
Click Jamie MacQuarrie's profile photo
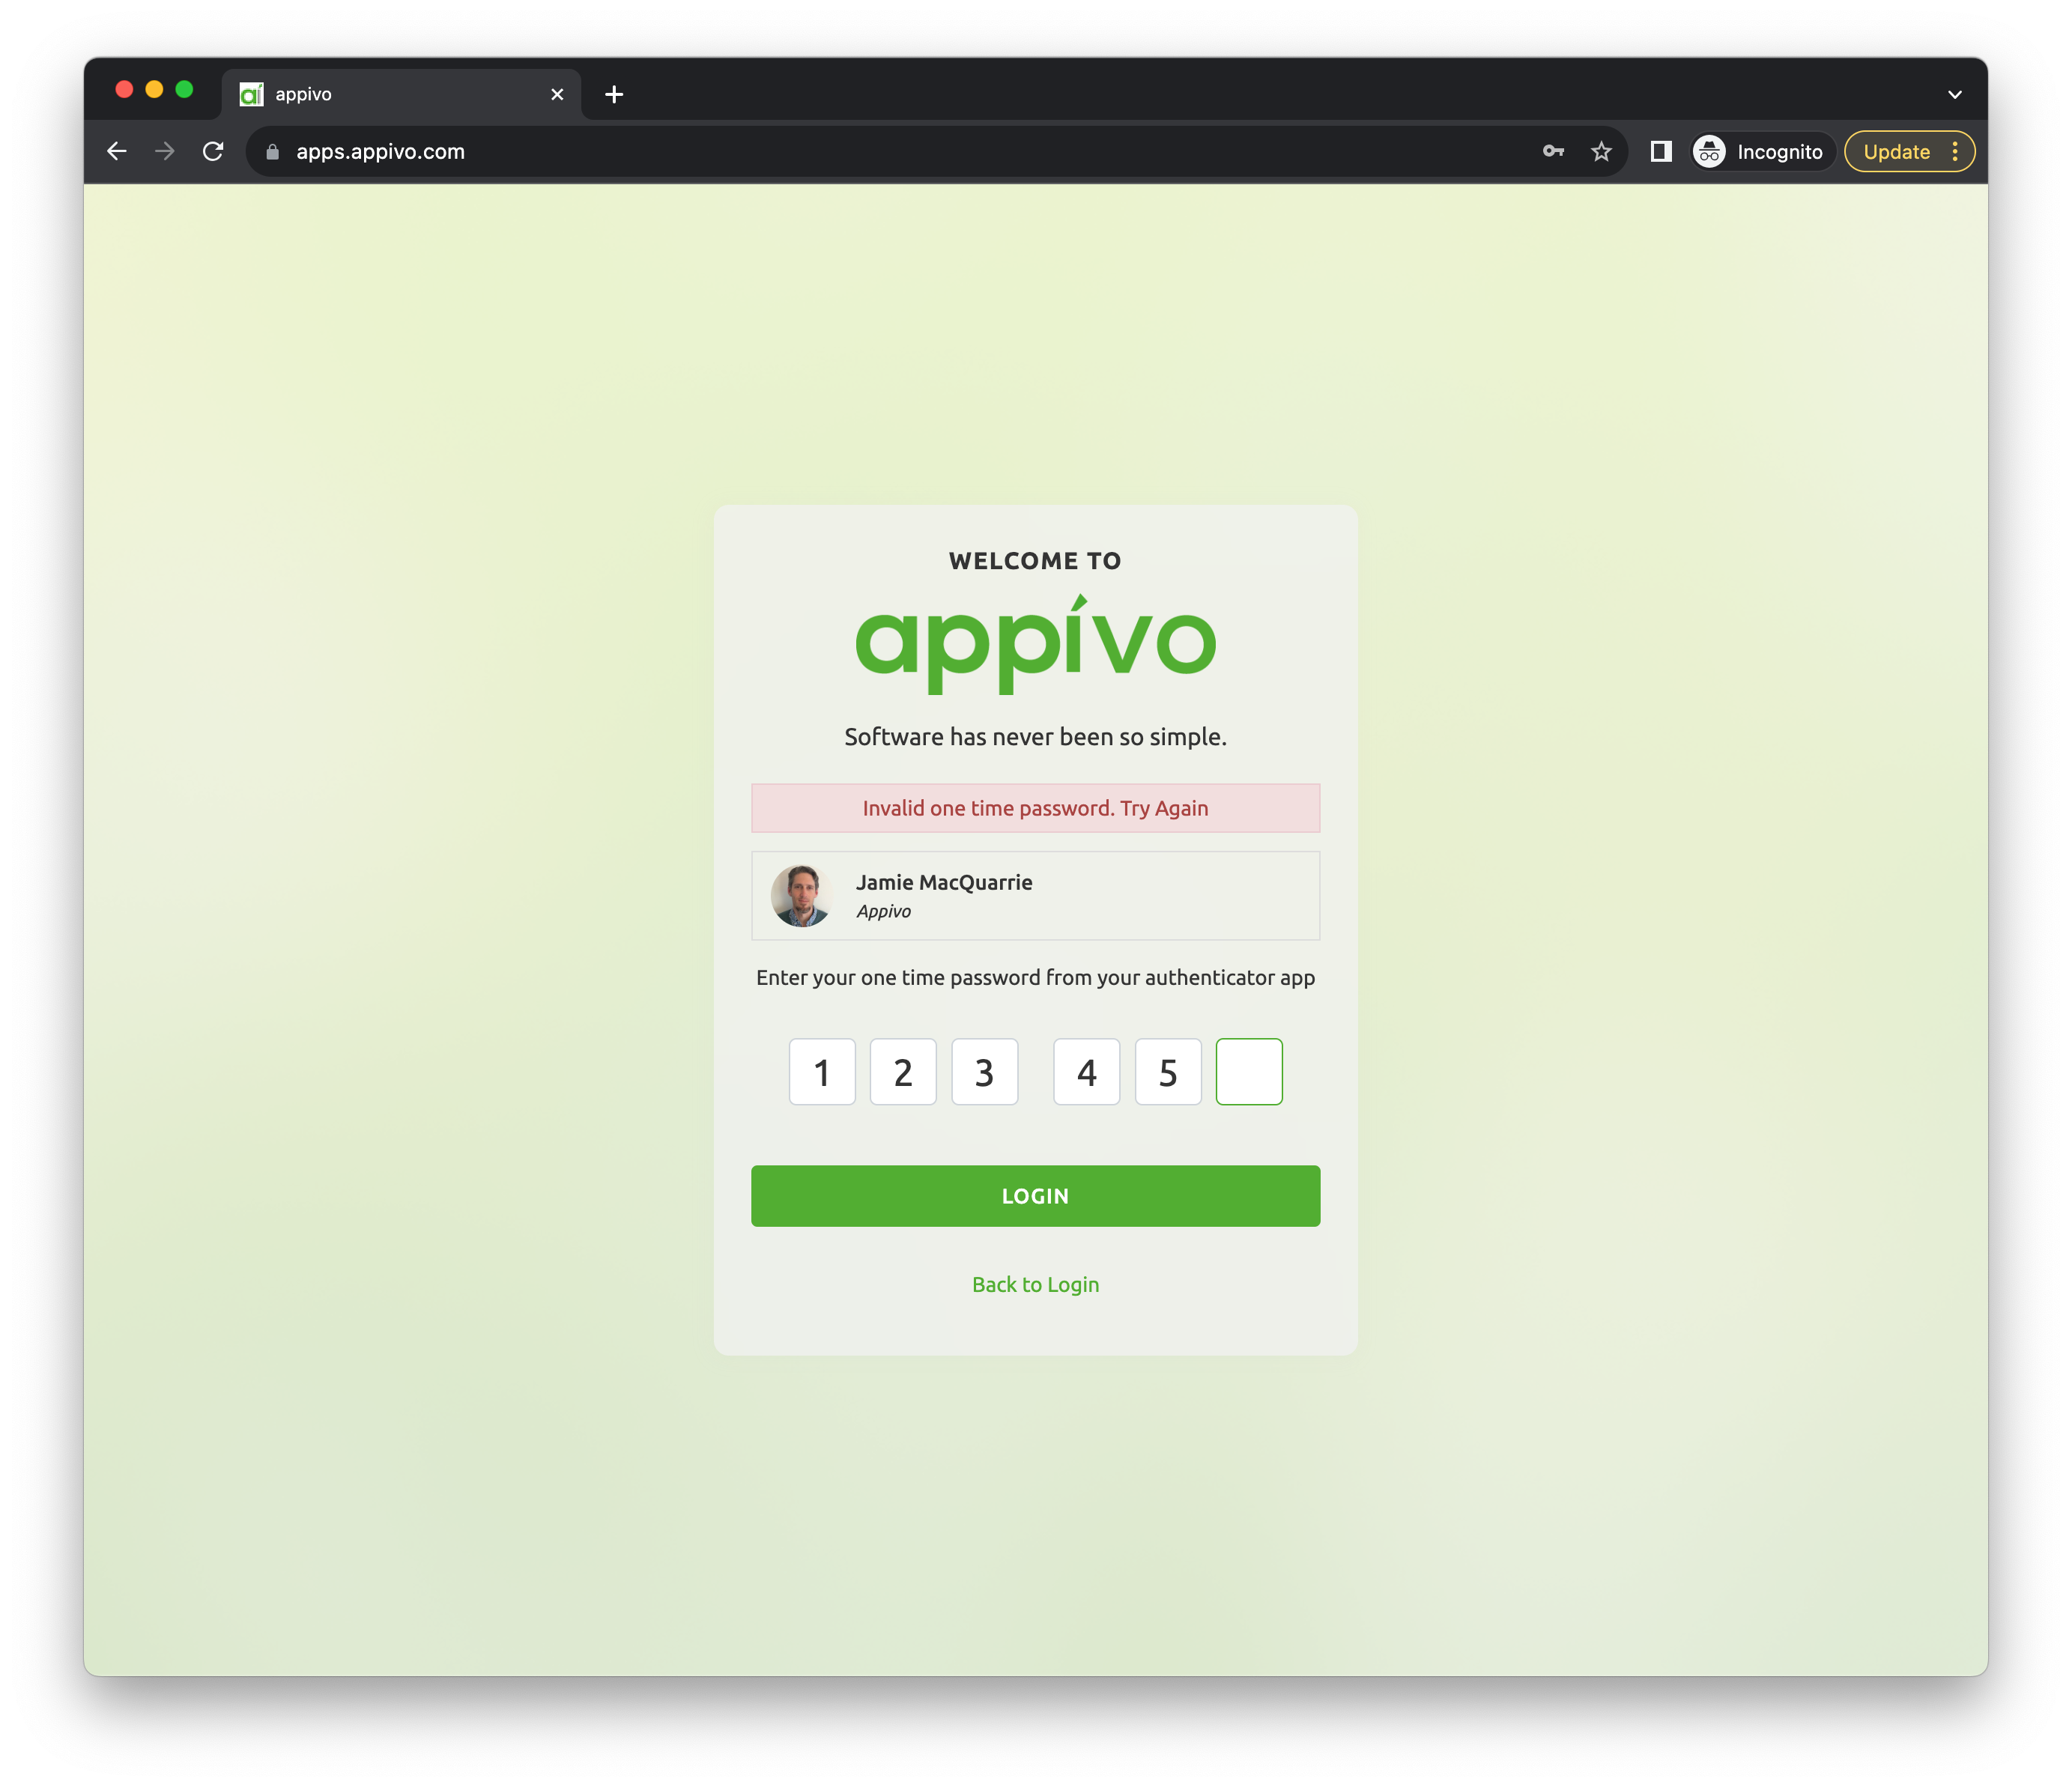coord(800,895)
